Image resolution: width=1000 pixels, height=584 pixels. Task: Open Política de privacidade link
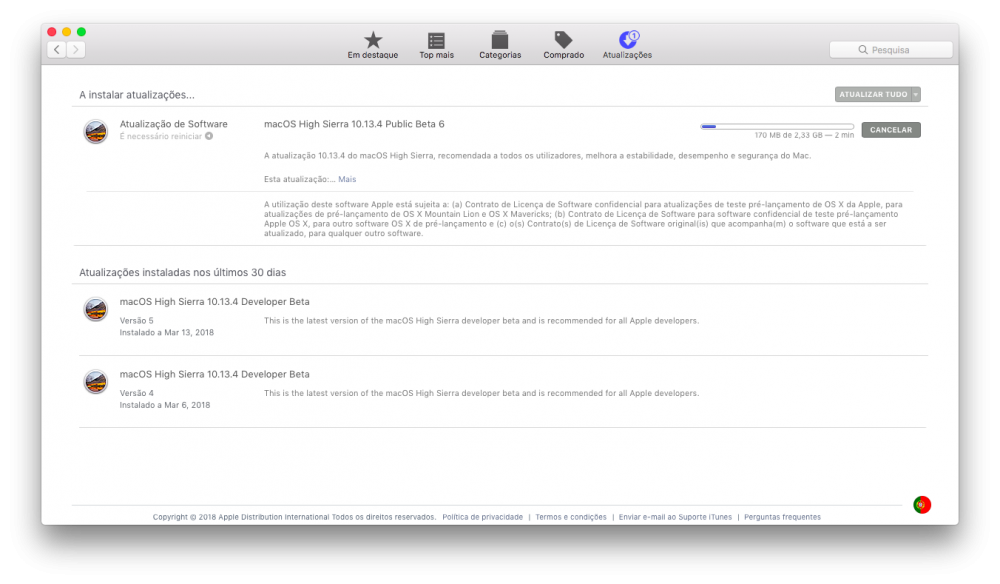point(482,517)
